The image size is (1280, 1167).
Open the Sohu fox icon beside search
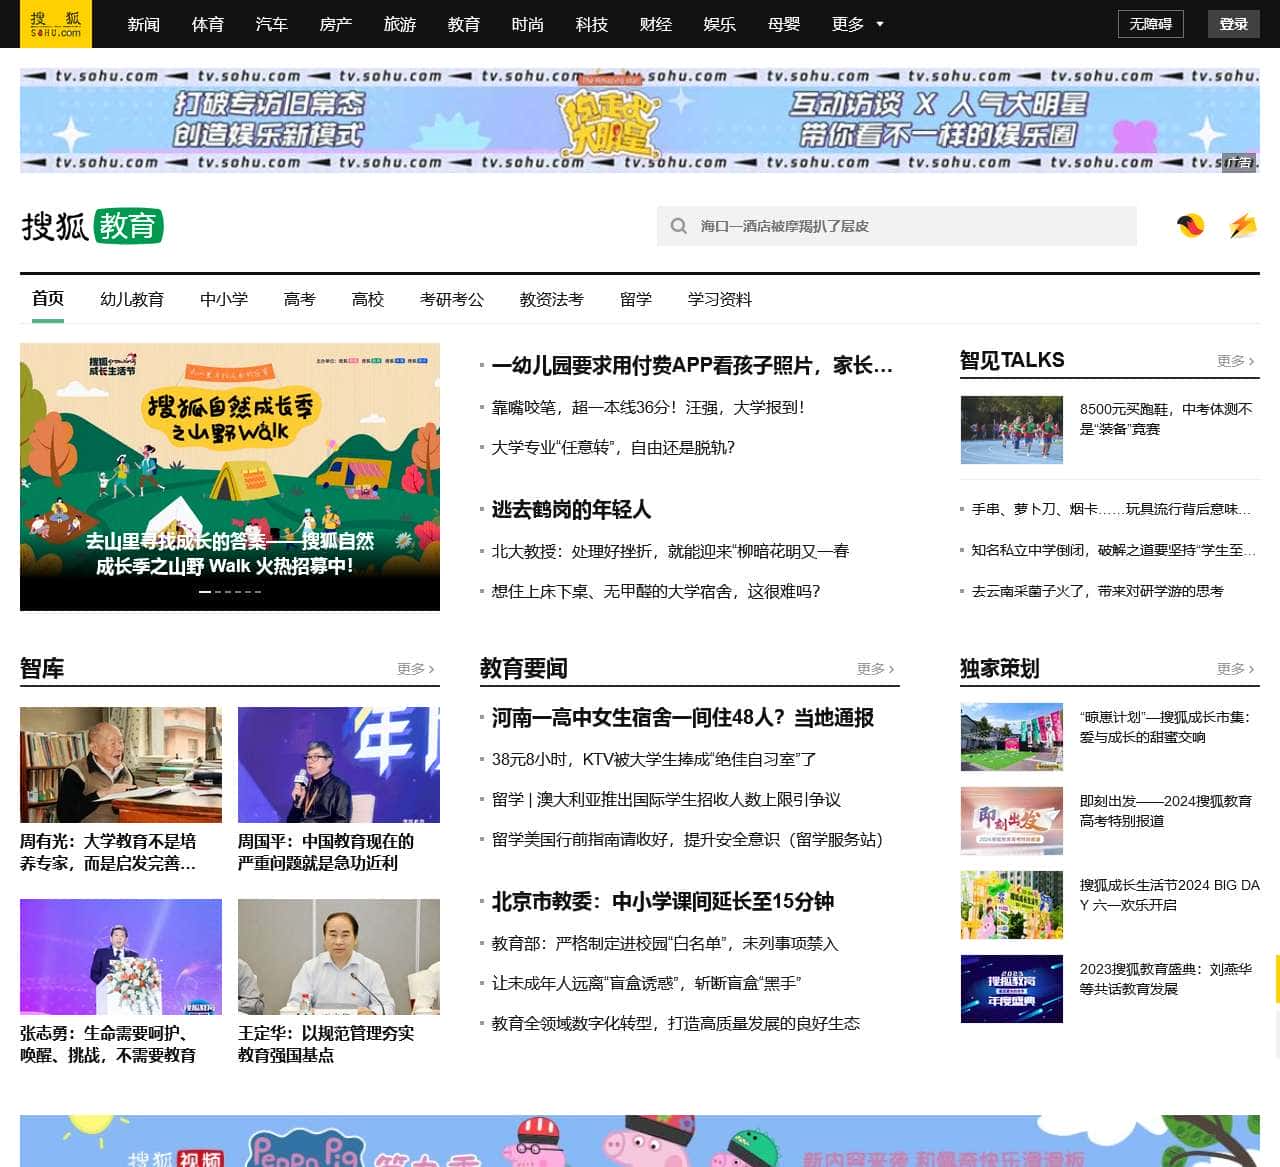1190,226
